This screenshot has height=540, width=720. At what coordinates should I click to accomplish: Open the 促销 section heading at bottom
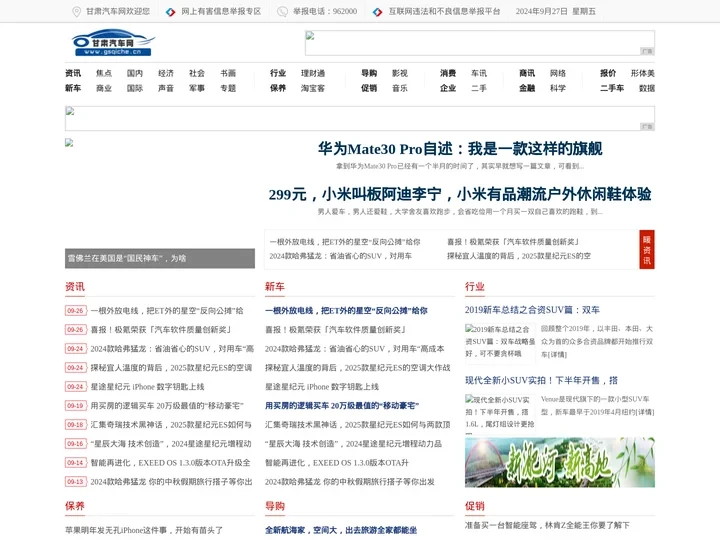click(475, 506)
